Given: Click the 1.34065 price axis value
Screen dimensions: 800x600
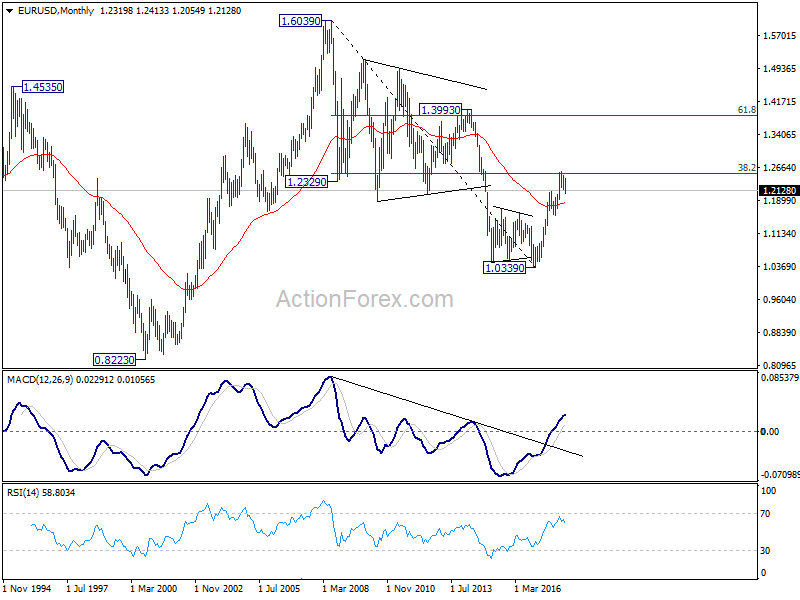Looking at the screenshot, I should click(779, 135).
